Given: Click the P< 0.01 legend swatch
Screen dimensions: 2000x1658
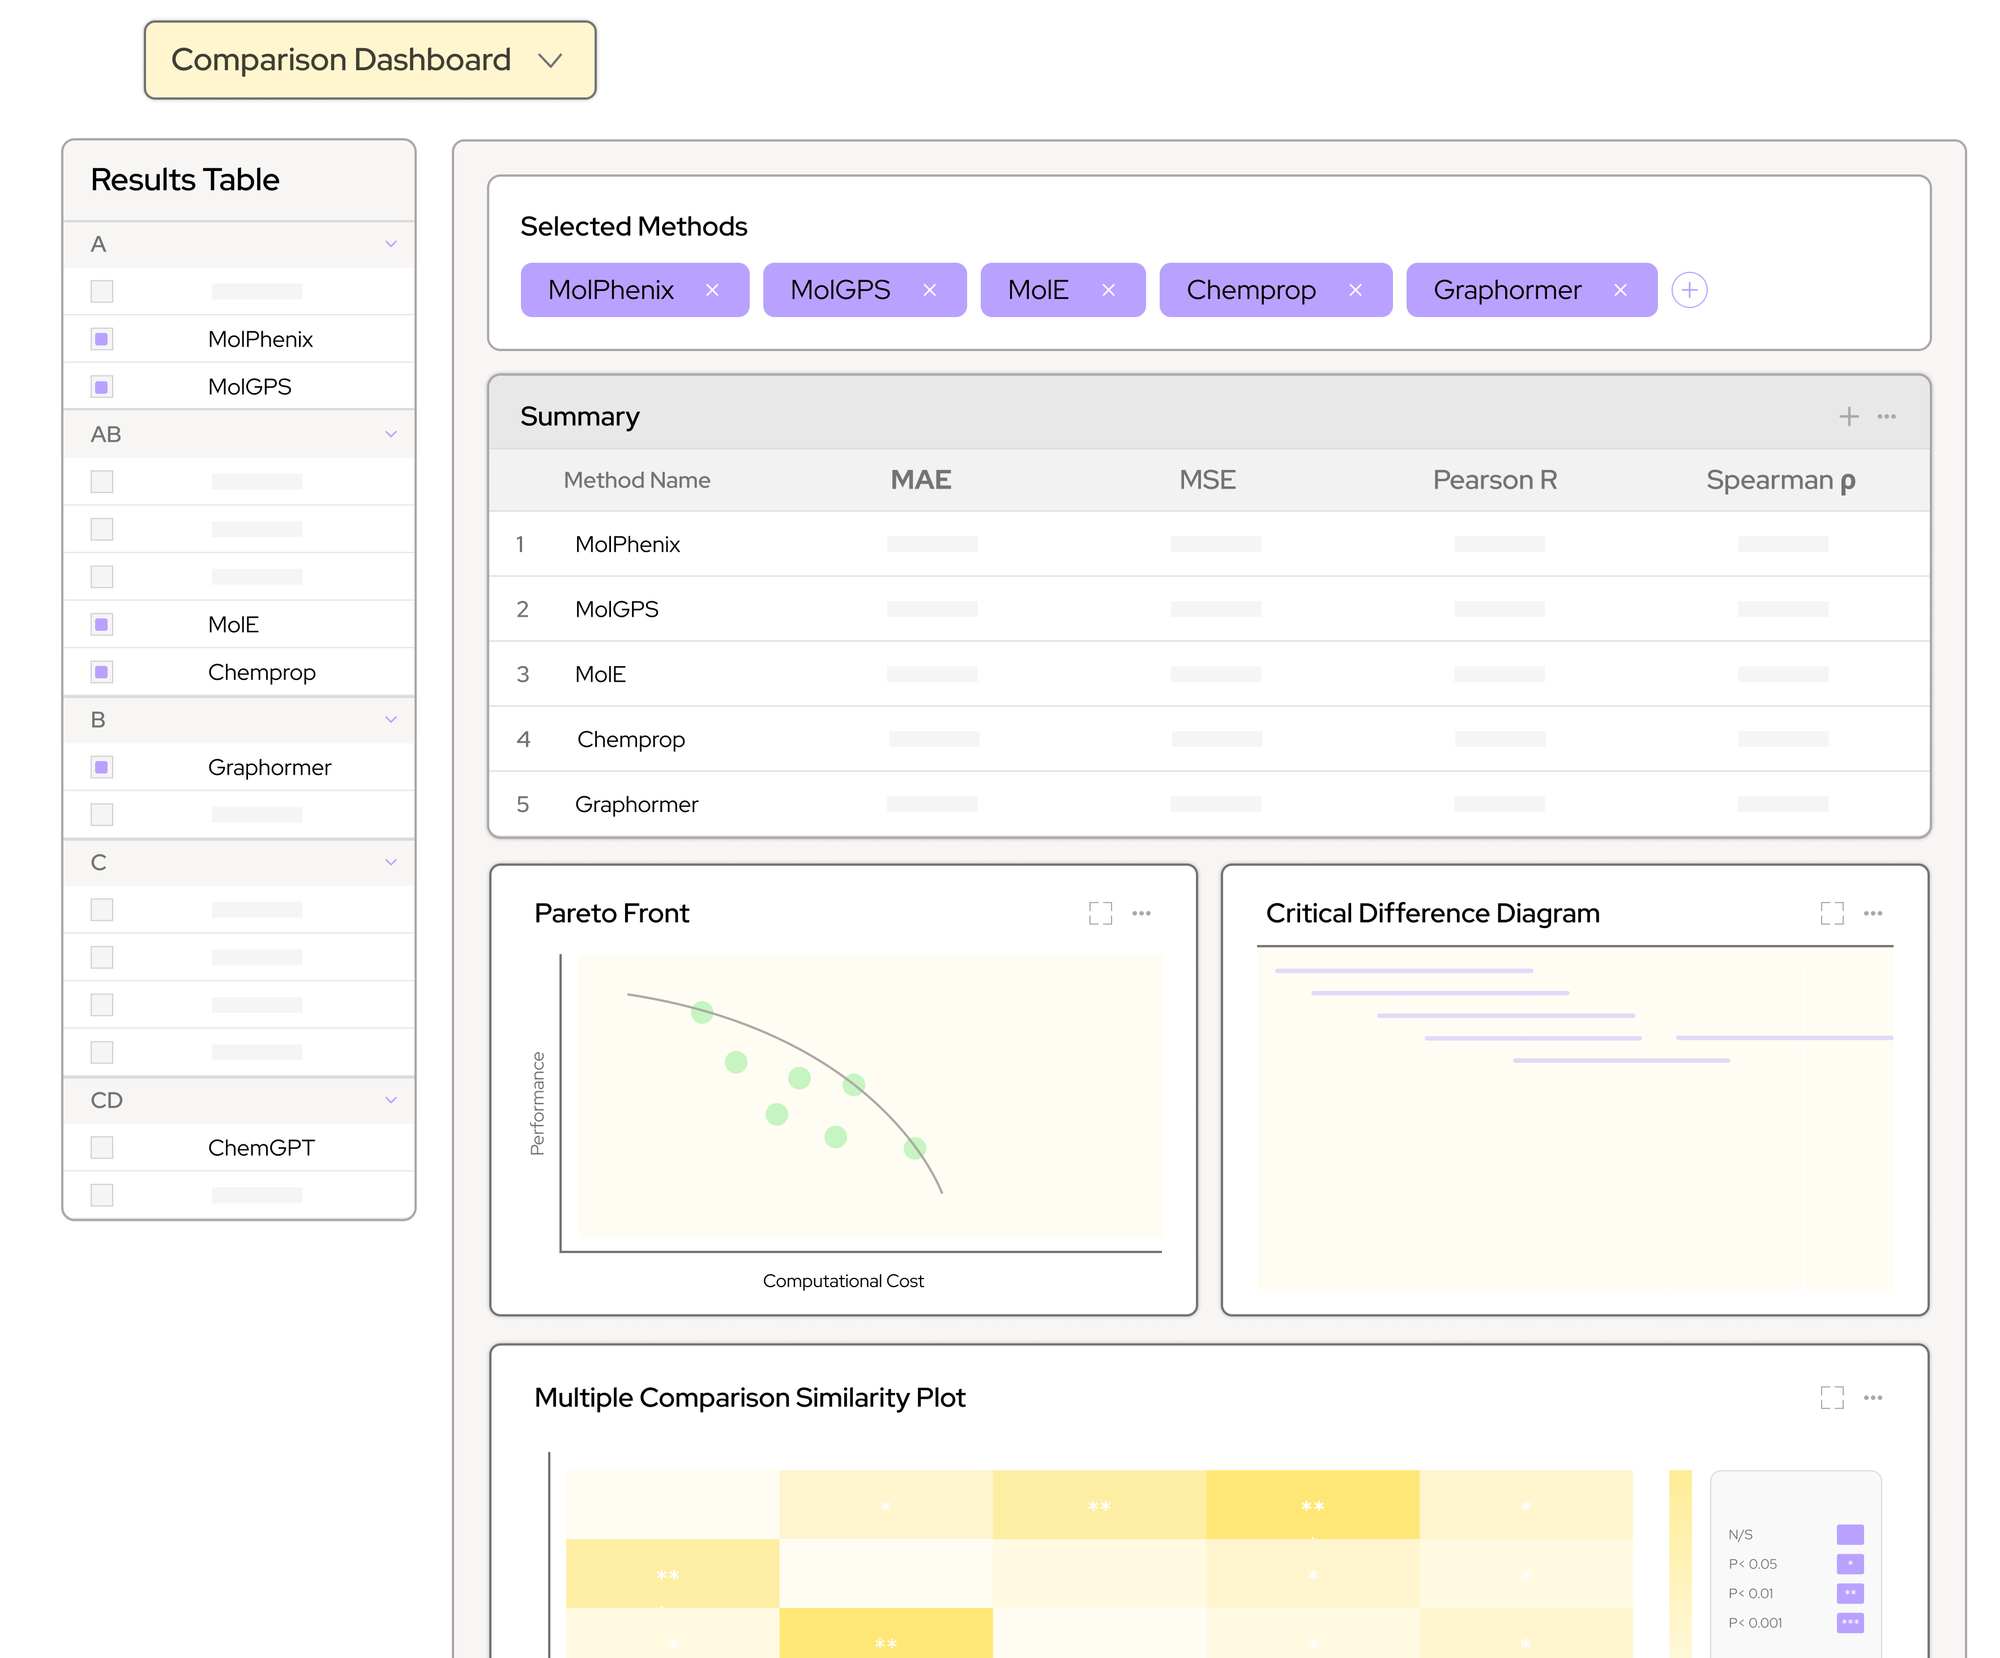Looking at the screenshot, I should pyautogui.click(x=1850, y=1593).
